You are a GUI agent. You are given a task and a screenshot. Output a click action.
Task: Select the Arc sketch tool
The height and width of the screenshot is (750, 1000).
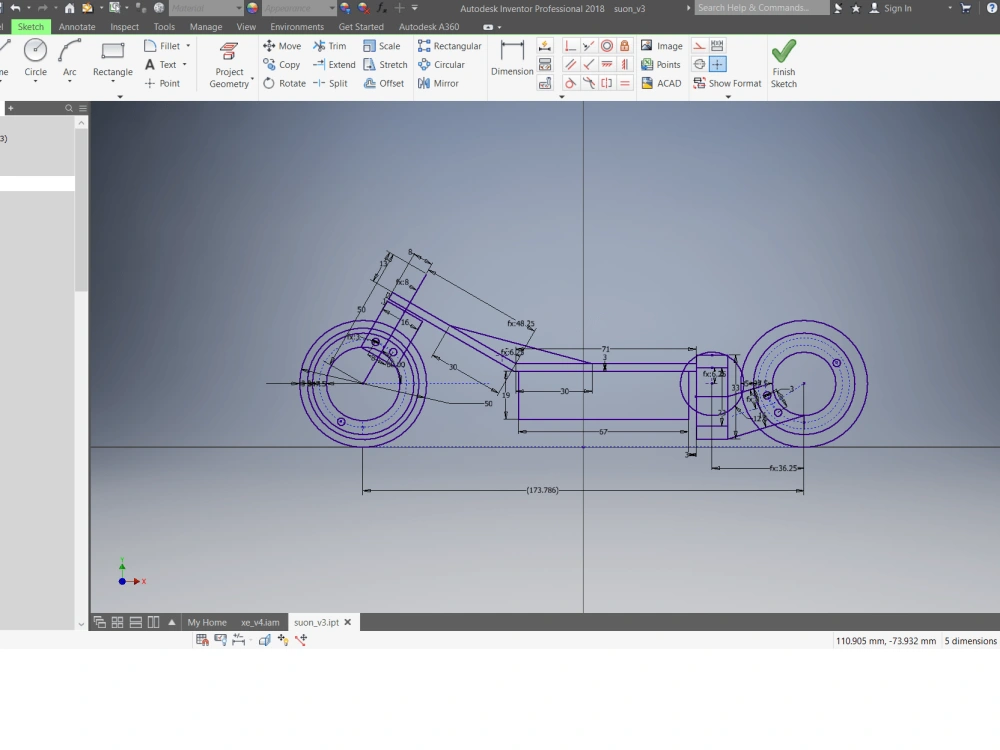pos(70,57)
